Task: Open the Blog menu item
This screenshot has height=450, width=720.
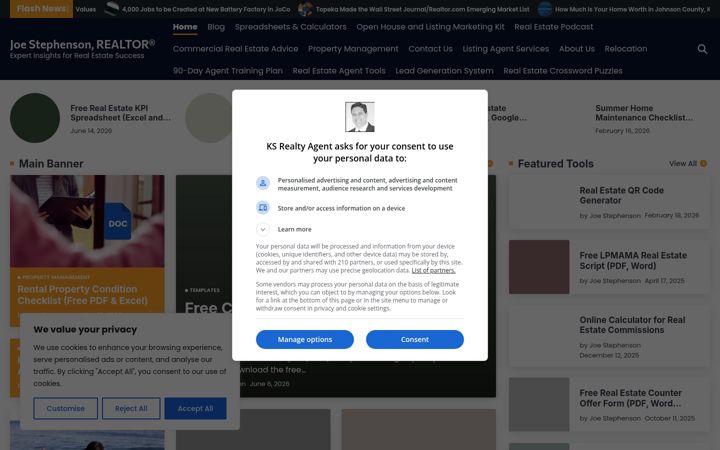Action: click(x=216, y=27)
